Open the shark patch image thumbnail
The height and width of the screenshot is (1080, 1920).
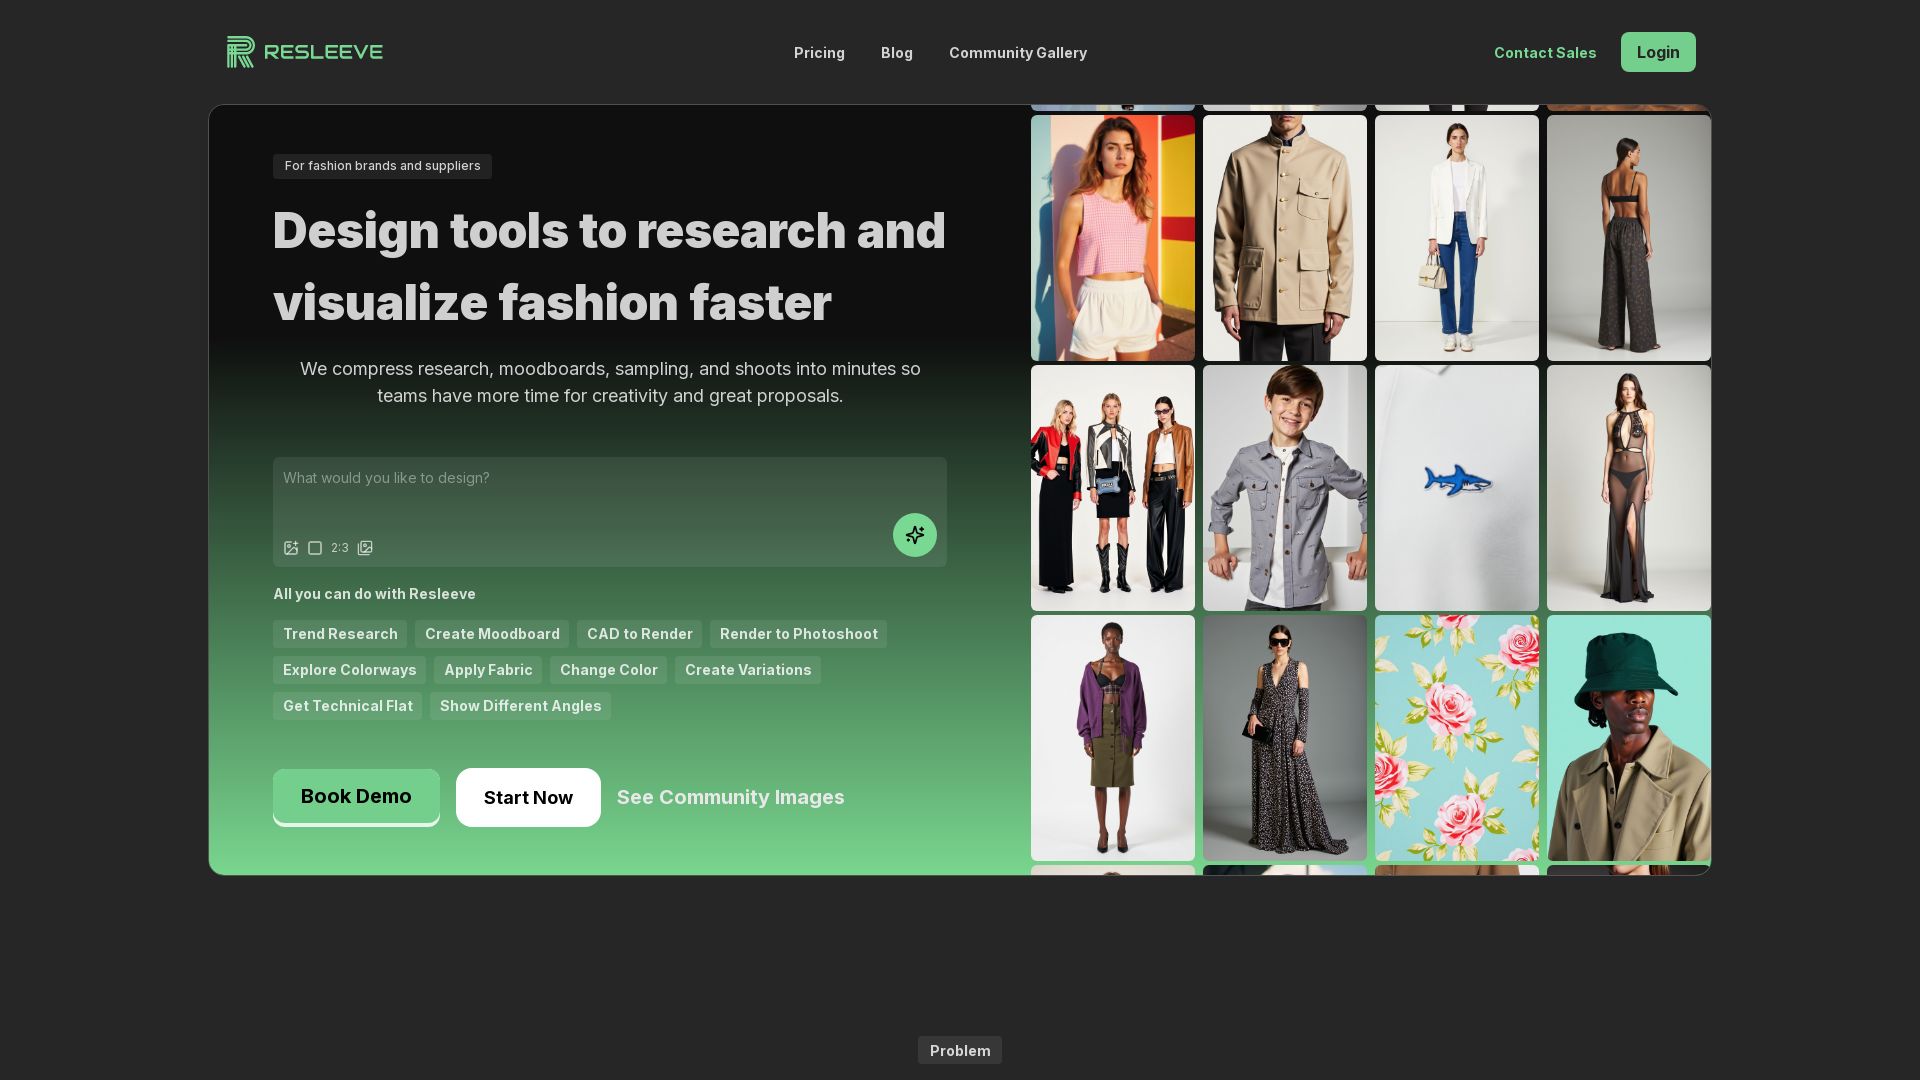[x=1456, y=488]
